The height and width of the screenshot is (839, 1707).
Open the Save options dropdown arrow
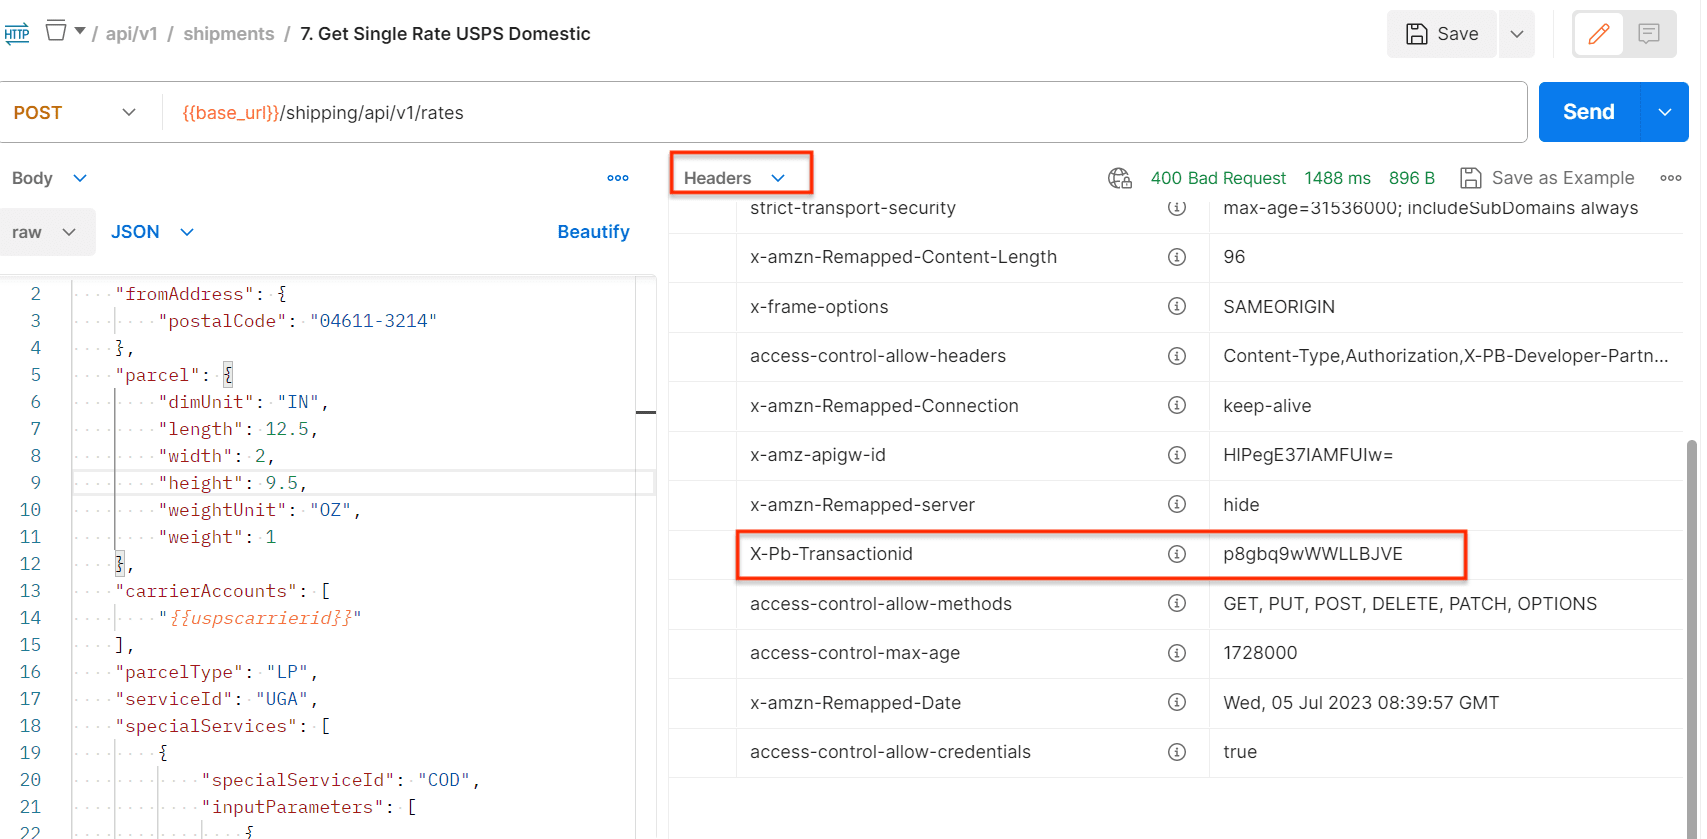(1516, 34)
